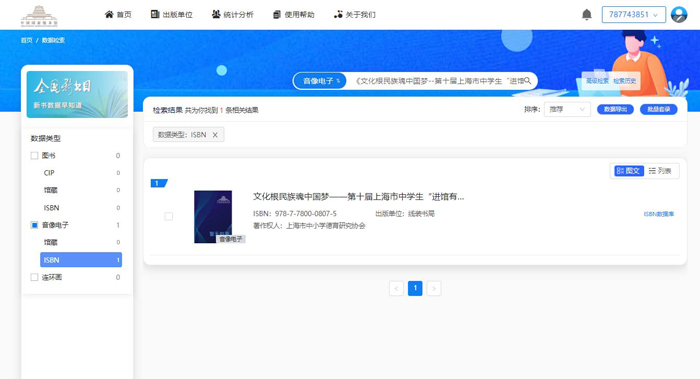Toggle the 连环画 checkbox
The width and height of the screenshot is (700, 379).
pos(34,277)
